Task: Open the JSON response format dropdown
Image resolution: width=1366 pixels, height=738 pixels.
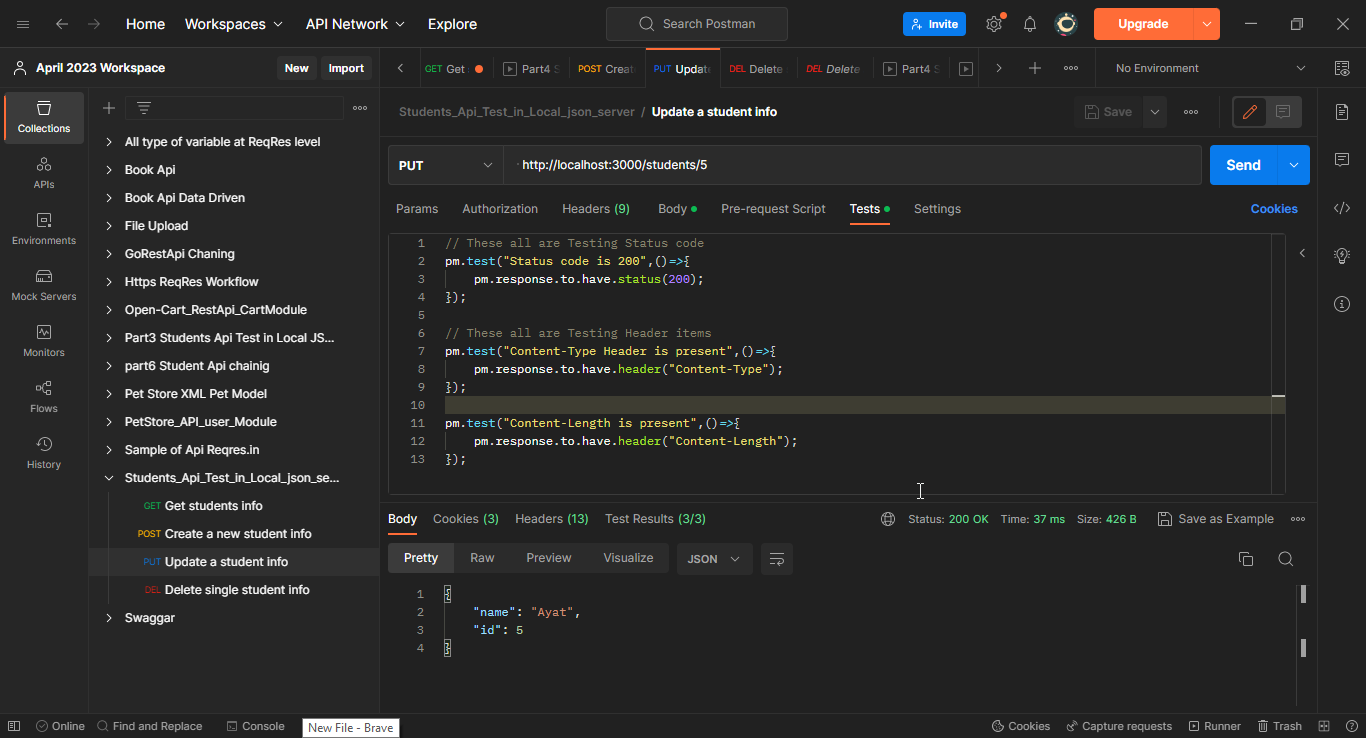Action: point(714,559)
